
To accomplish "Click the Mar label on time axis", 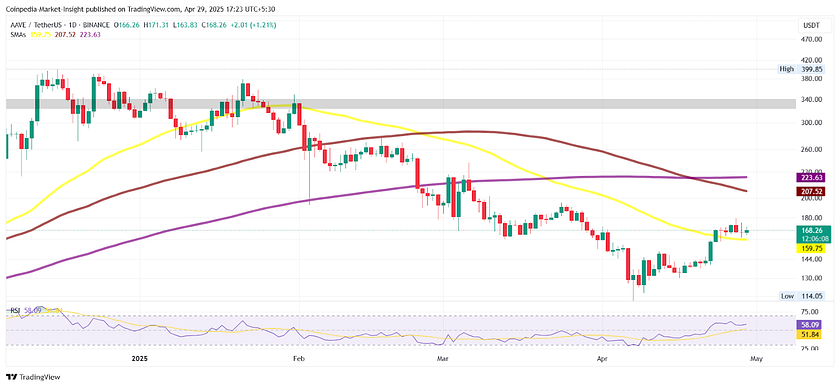I will click(x=442, y=358).
